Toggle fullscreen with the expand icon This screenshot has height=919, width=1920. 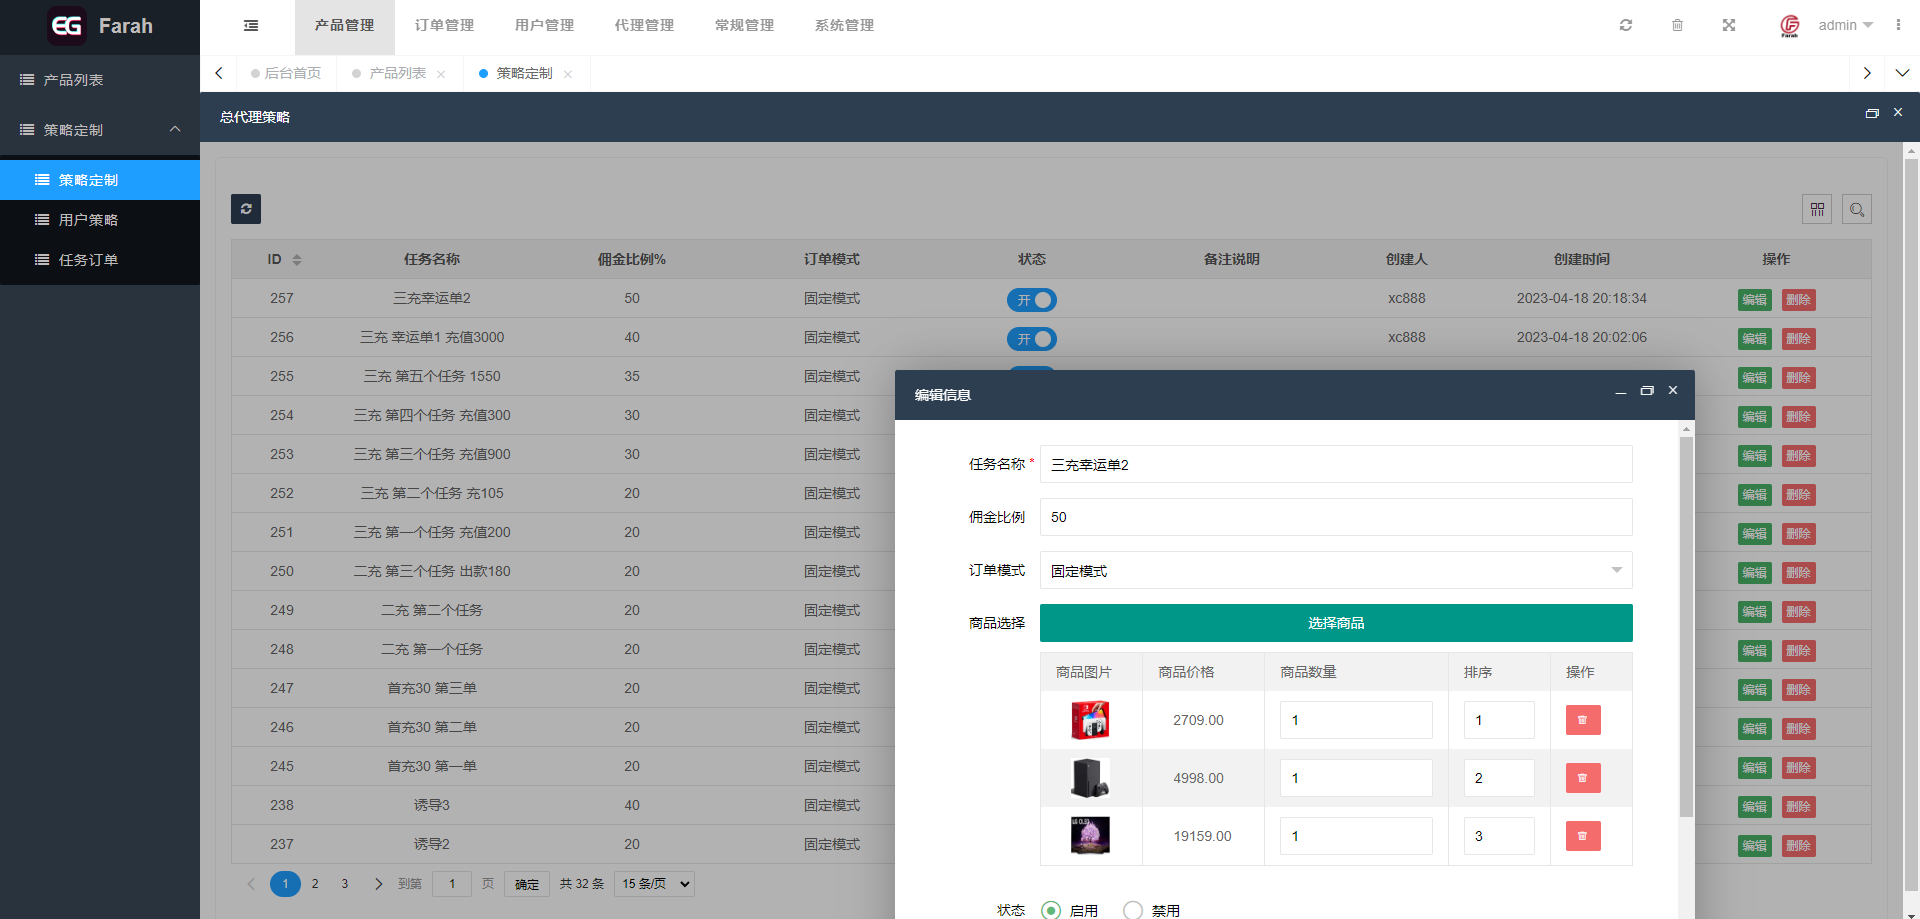[1729, 25]
